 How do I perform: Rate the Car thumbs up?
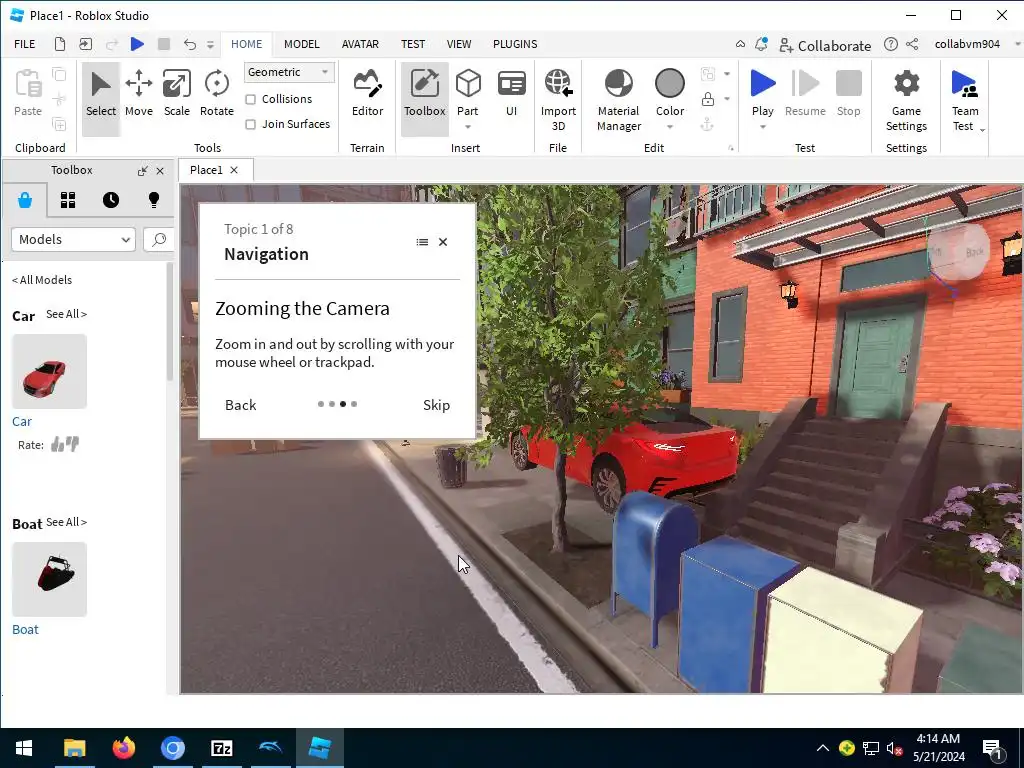click(x=57, y=445)
